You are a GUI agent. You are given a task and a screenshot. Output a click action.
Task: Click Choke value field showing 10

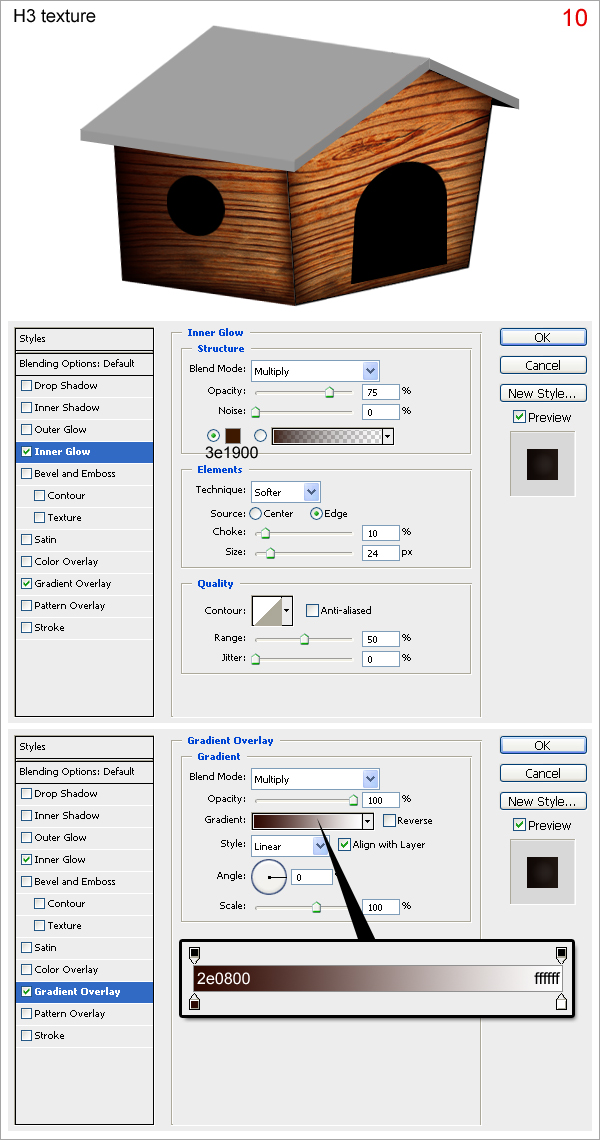(380, 533)
